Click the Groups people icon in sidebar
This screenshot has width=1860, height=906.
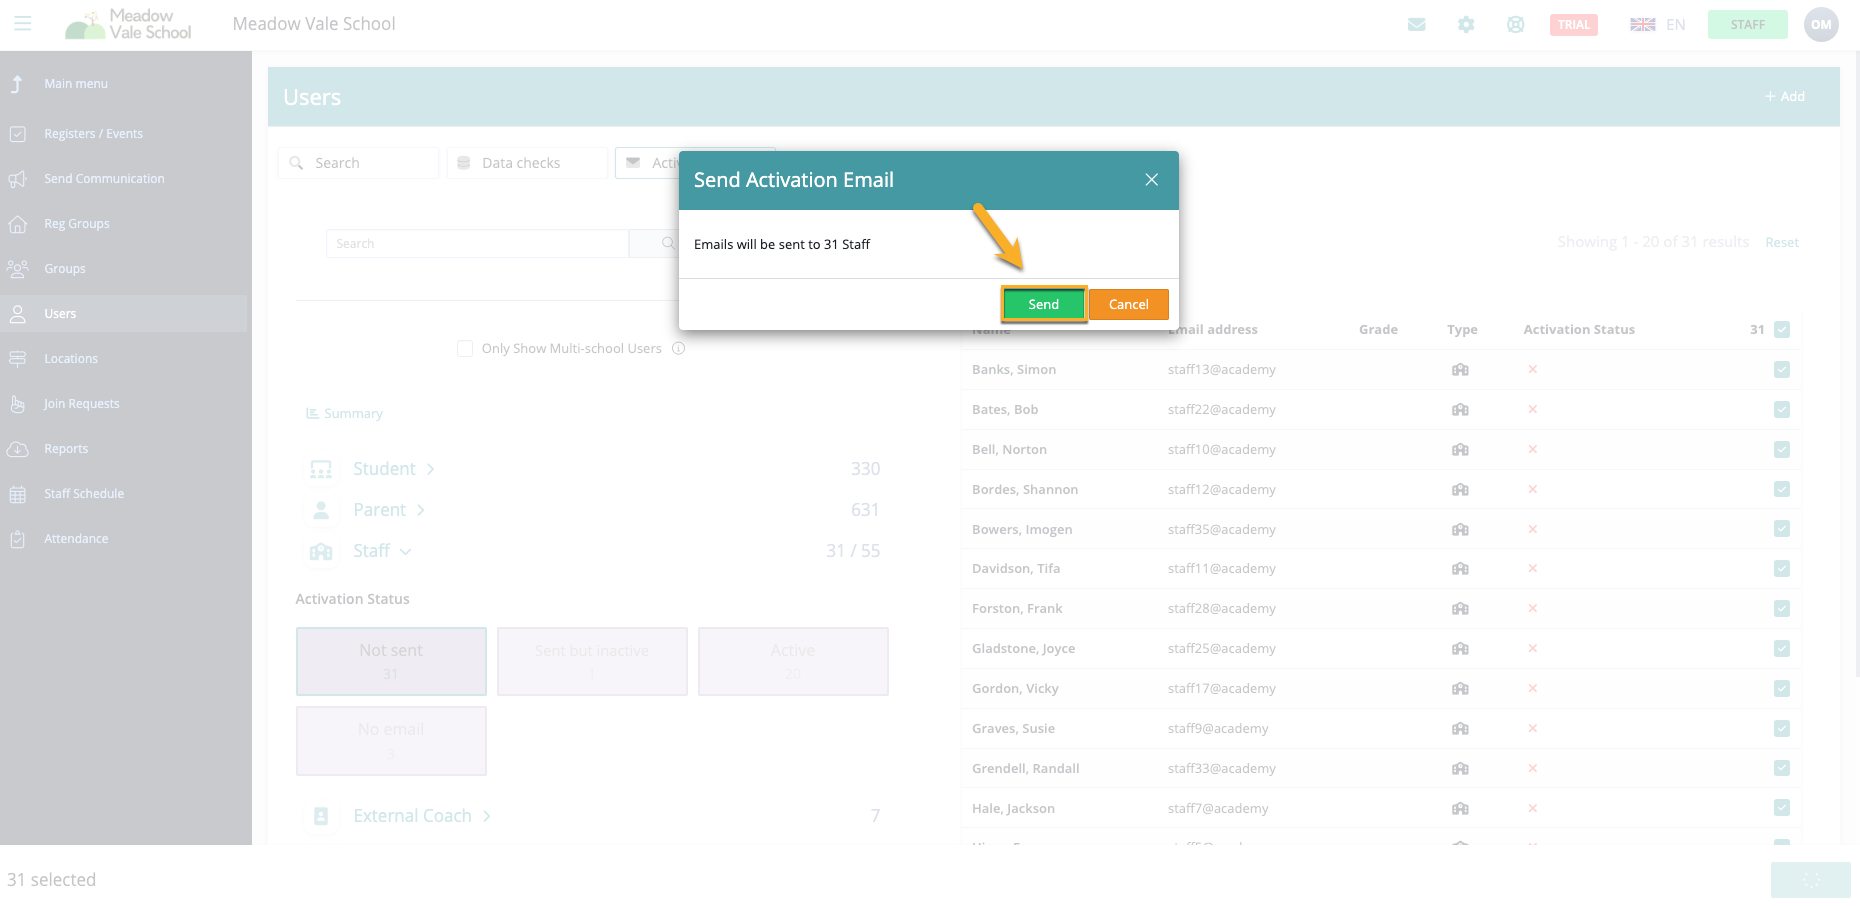[x=19, y=268]
